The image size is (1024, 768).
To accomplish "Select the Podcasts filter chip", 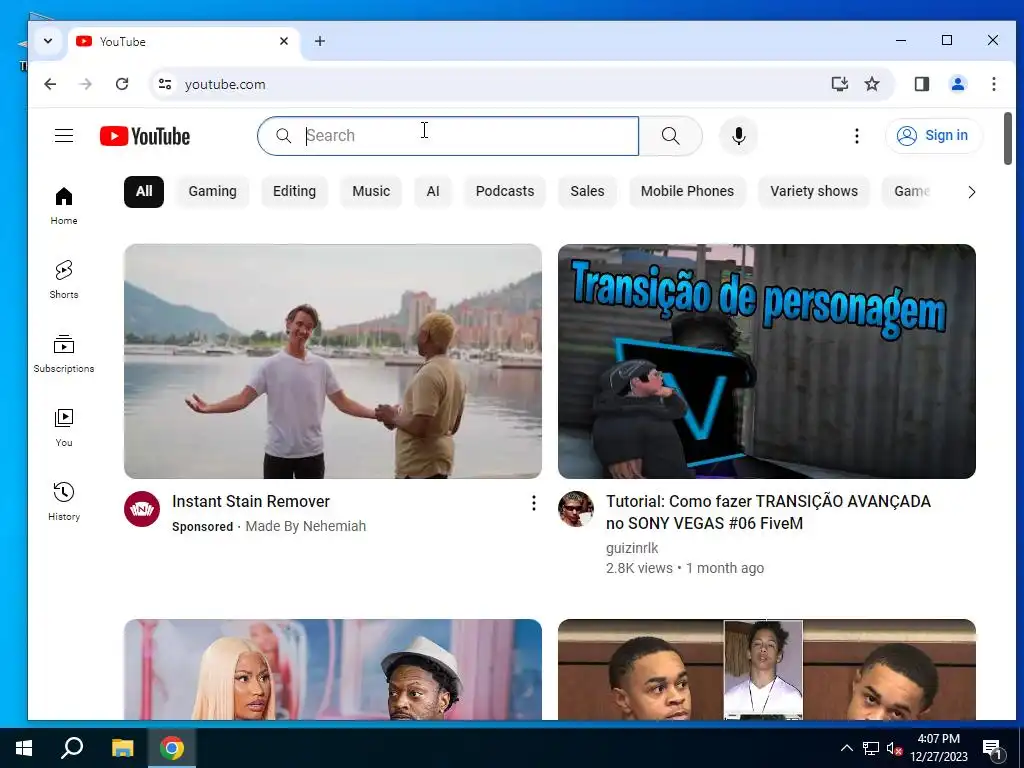I will click(505, 191).
